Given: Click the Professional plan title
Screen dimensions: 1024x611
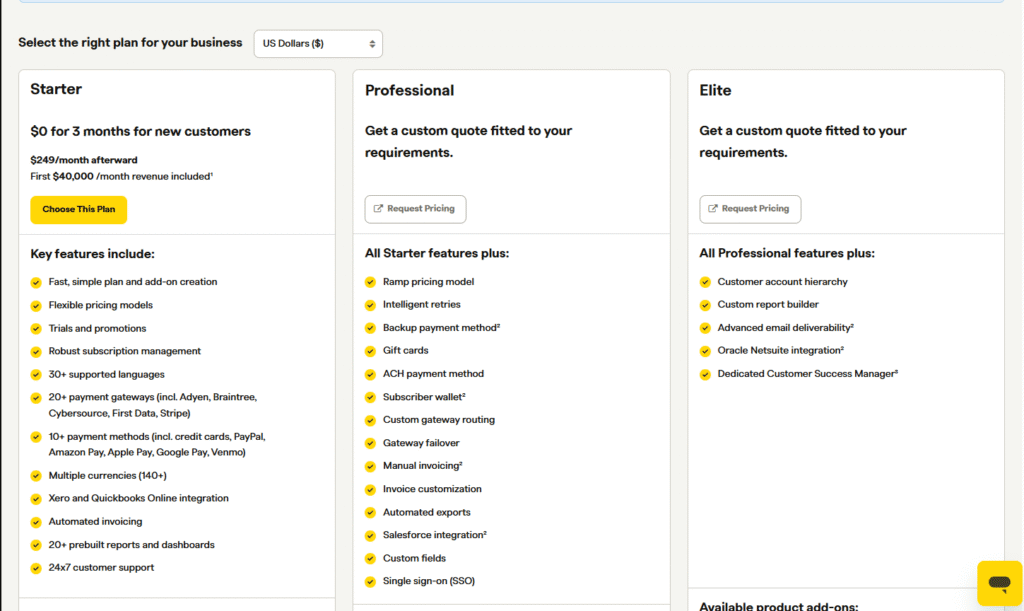Looking at the screenshot, I should click(x=409, y=90).
